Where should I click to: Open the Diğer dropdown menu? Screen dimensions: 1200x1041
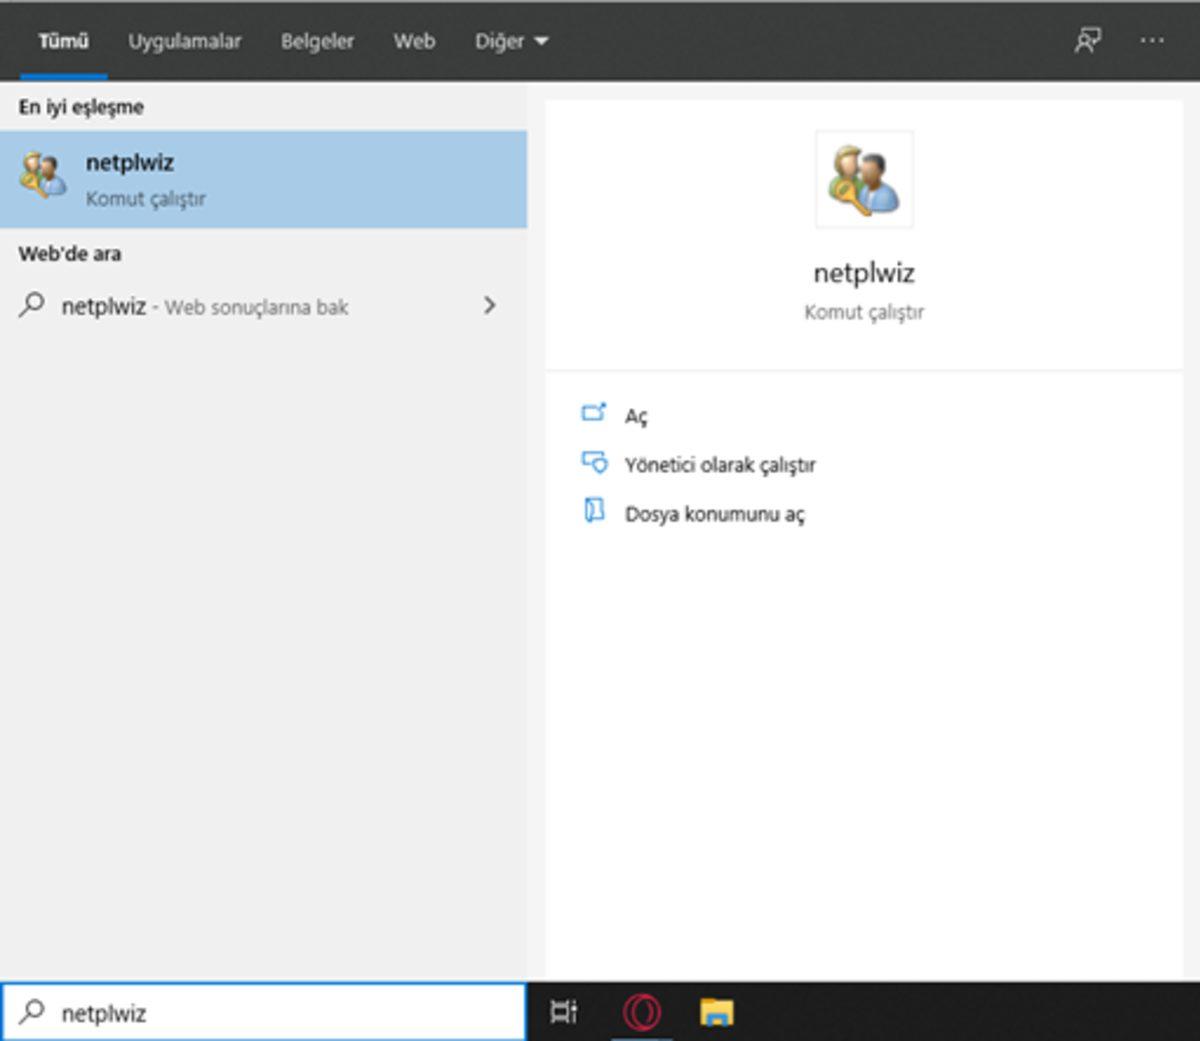(x=511, y=41)
